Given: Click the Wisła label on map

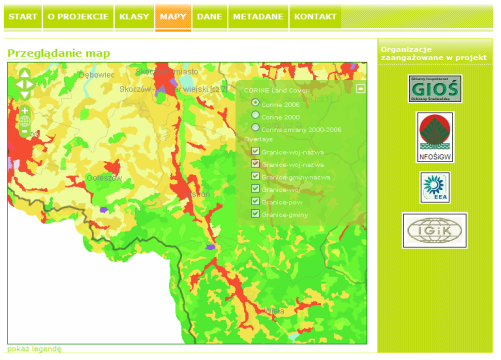Looking at the screenshot, I should click(274, 311).
